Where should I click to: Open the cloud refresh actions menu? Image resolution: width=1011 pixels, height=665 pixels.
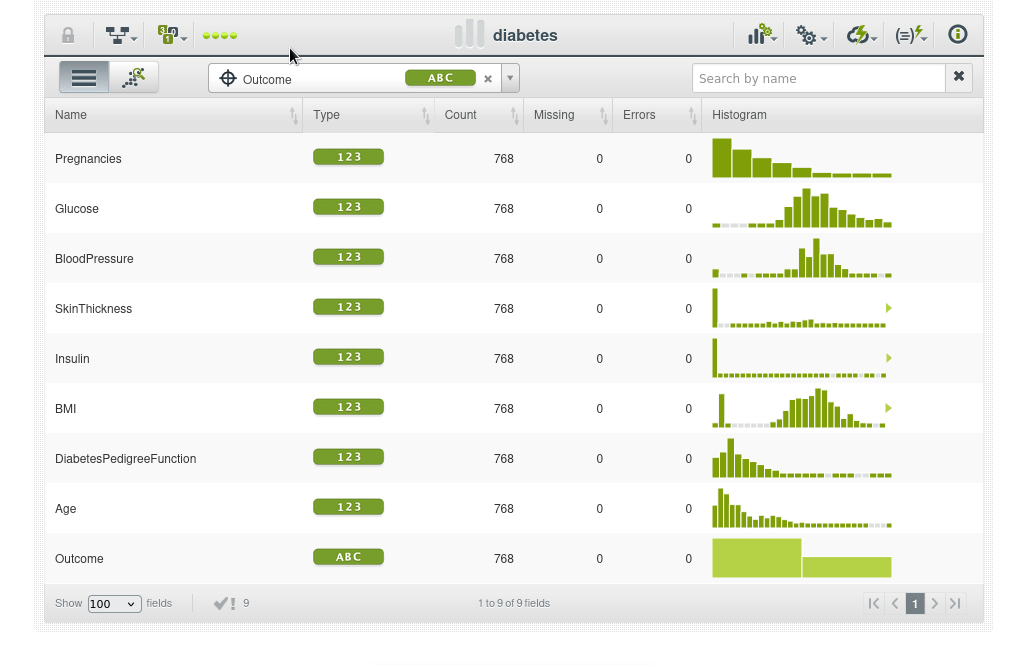pyautogui.click(x=861, y=36)
